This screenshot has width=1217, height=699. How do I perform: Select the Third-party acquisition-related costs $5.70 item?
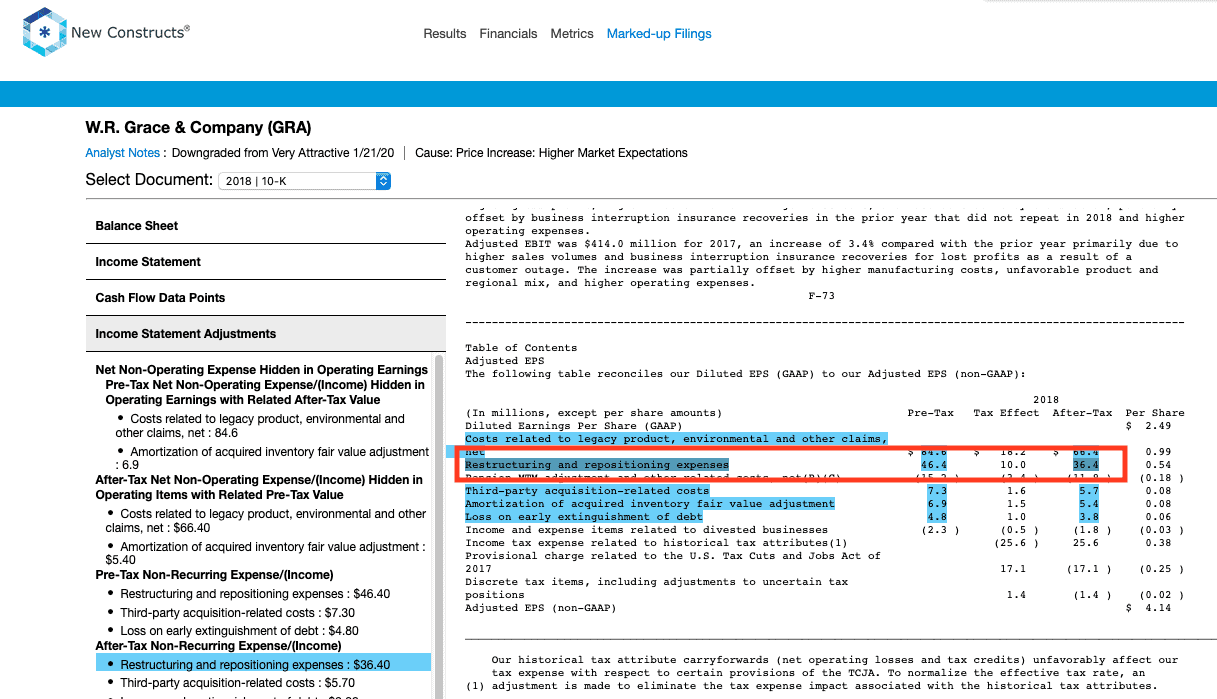point(237,683)
